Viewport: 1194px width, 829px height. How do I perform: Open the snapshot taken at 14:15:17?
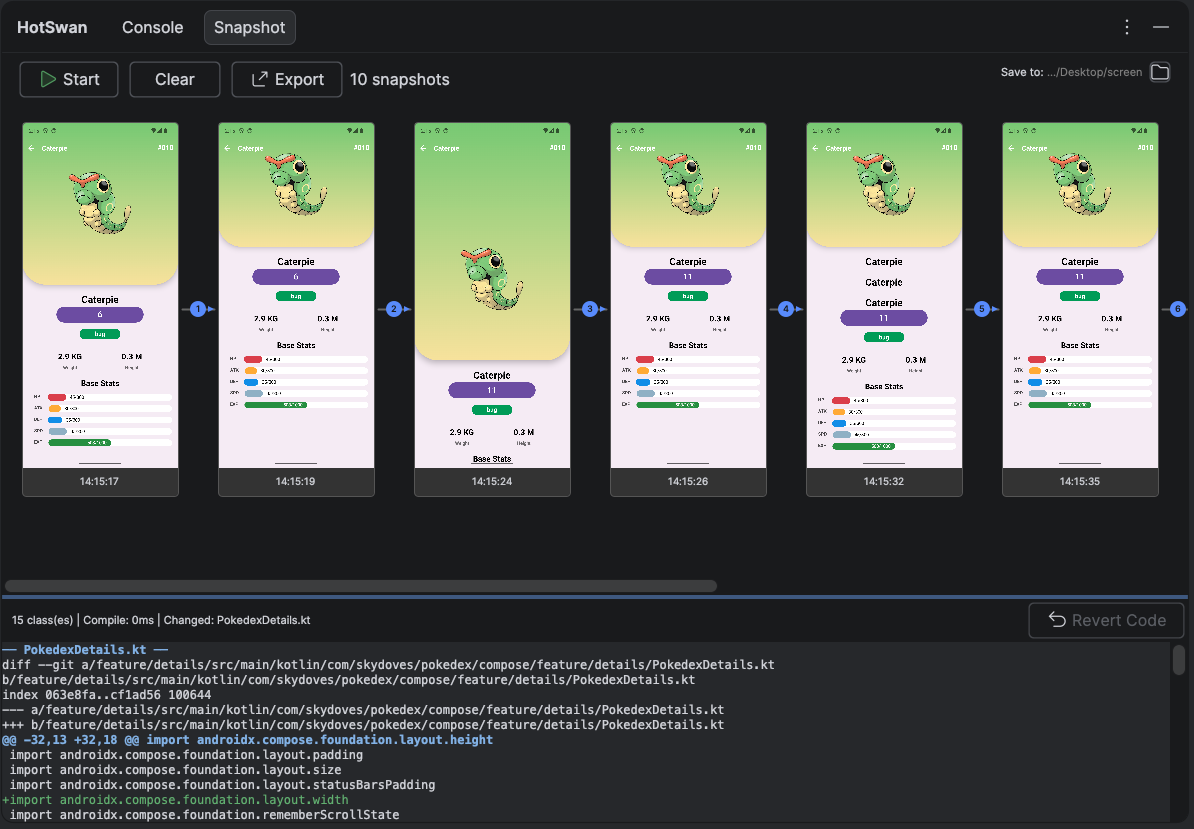tap(100, 300)
